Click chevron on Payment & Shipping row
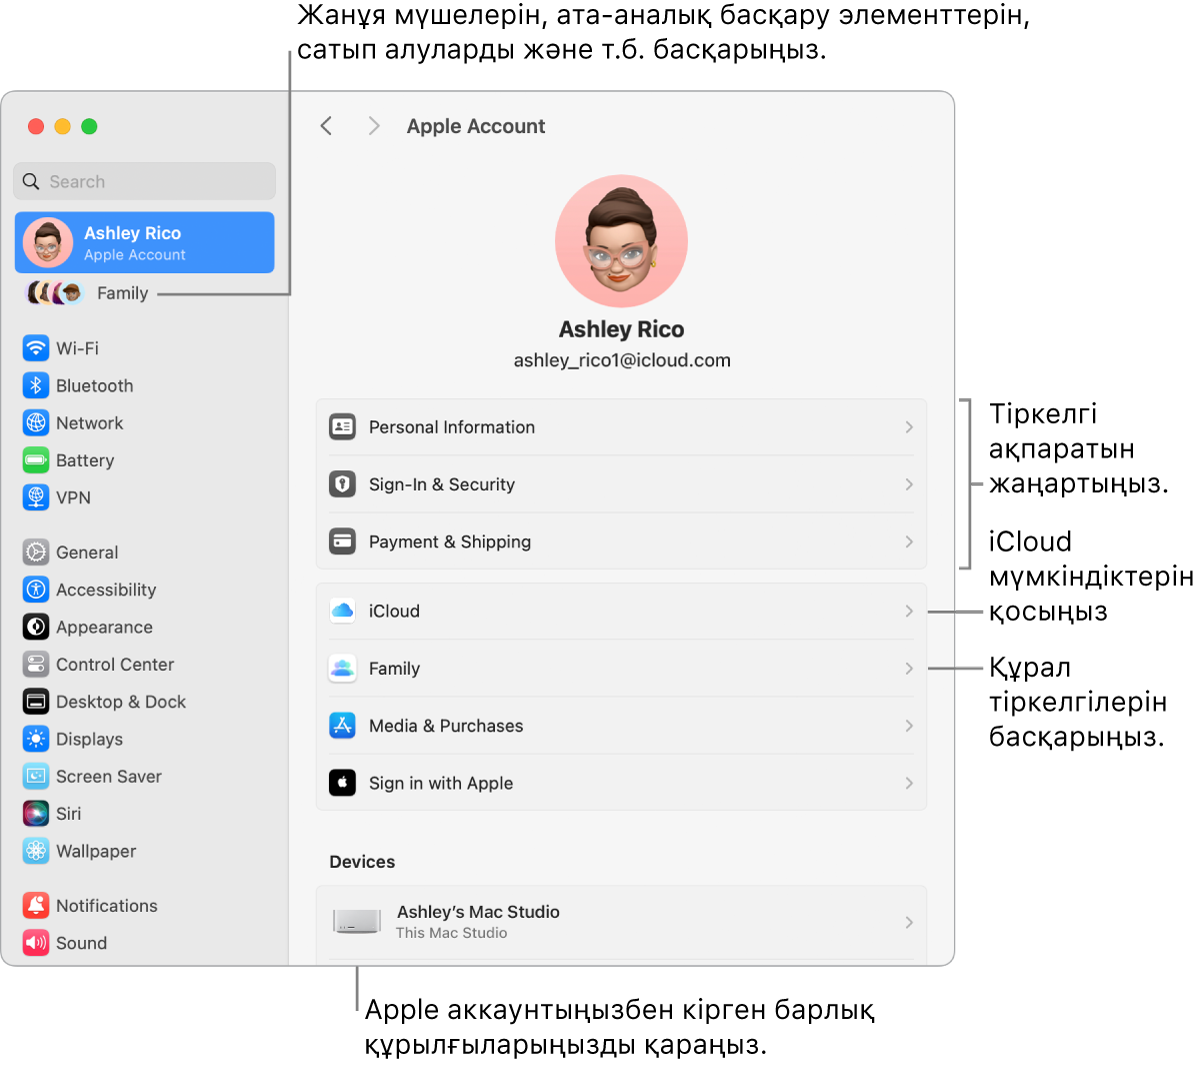 (909, 541)
